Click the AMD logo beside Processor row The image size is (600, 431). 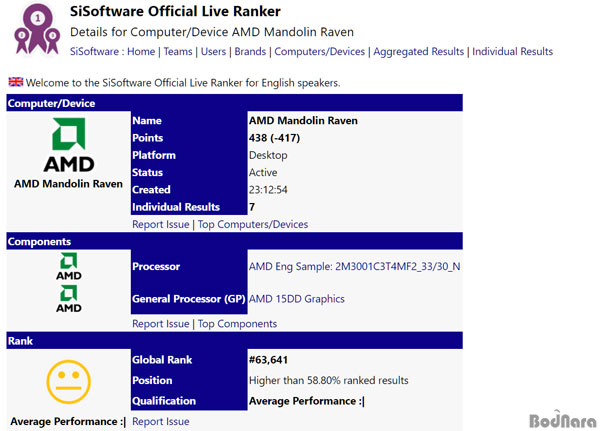tap(68, 266)
